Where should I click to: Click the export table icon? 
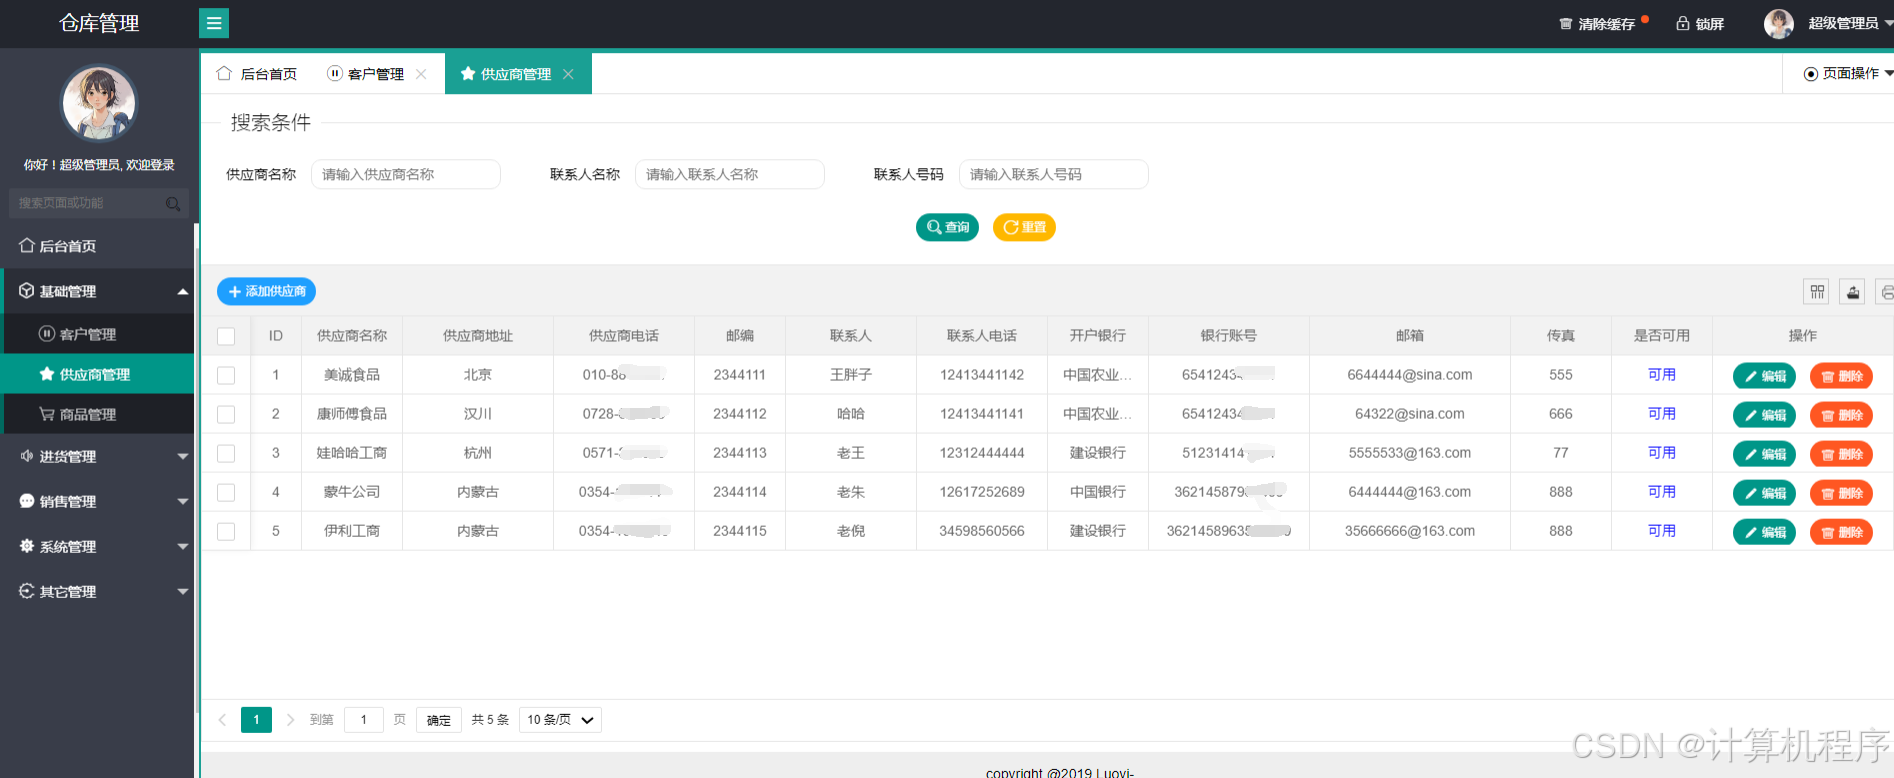(x=1853, y=292)
